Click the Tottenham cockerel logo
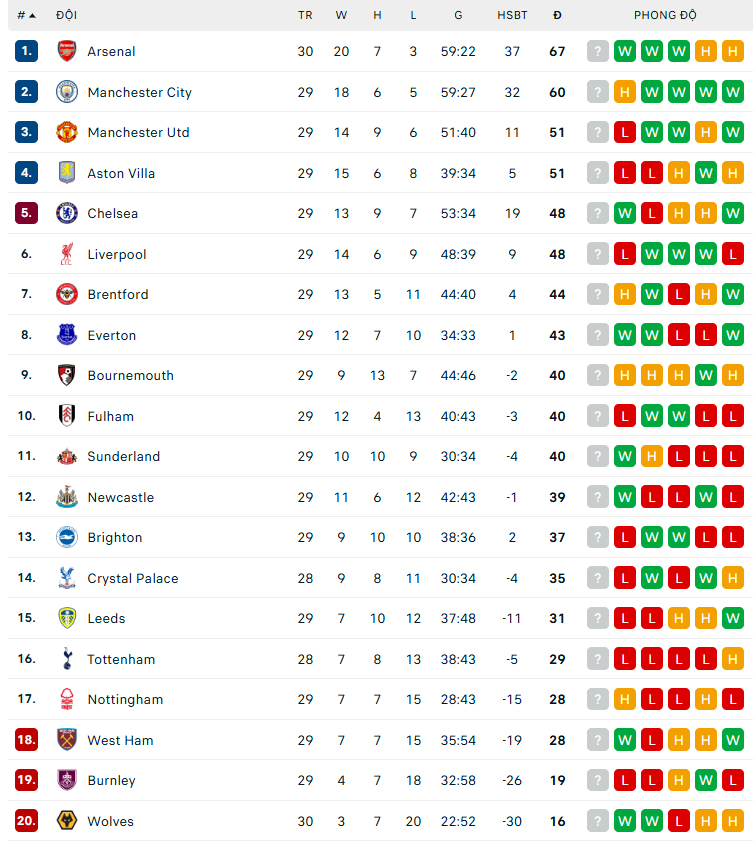This screenshot has height=841, width=753. (x=67, y=659)
